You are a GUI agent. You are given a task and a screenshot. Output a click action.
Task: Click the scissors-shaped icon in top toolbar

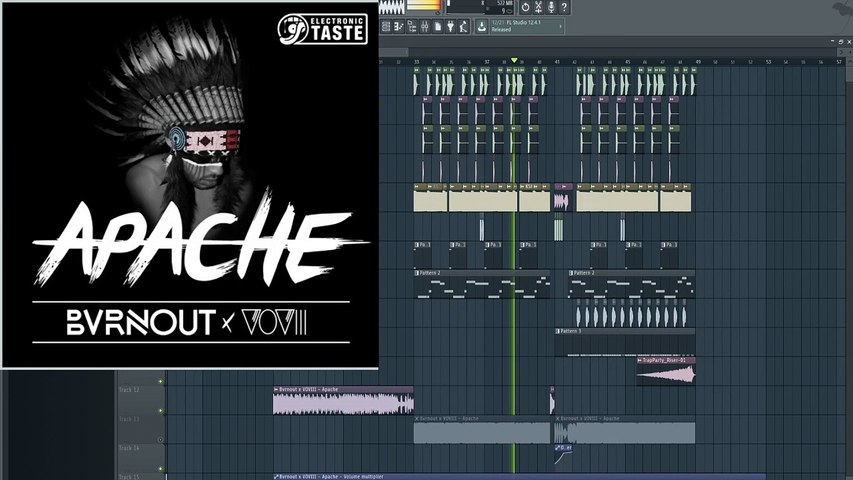(539, 7)
